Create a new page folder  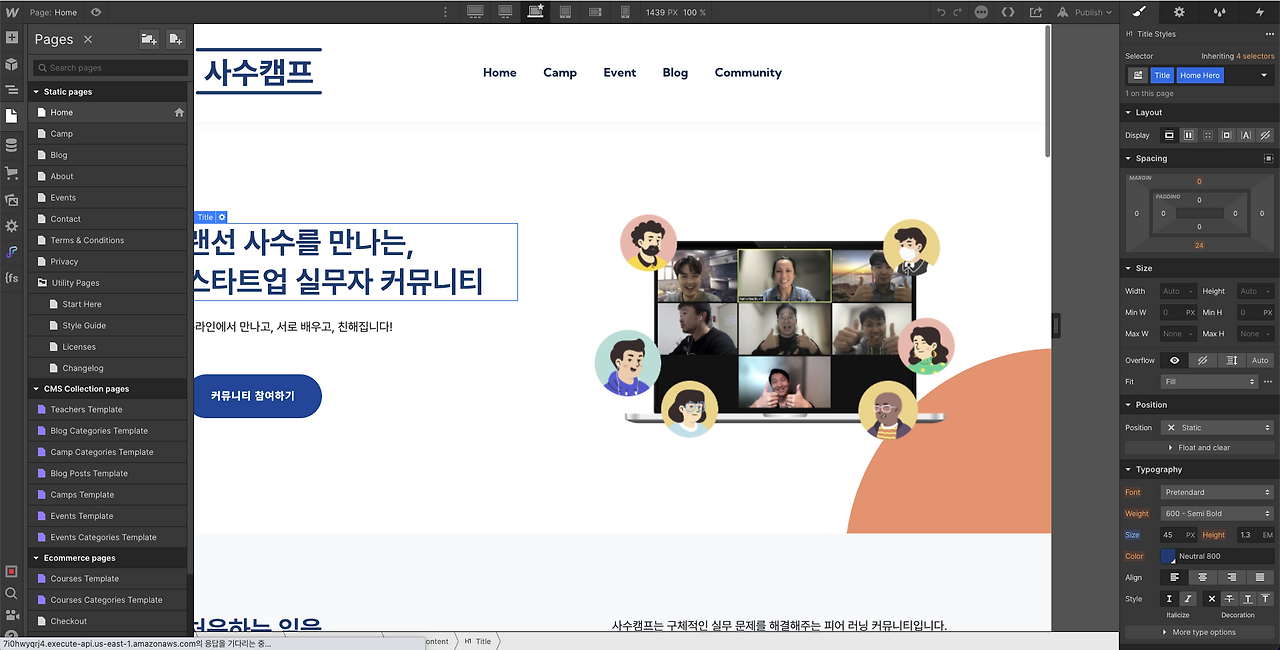pos(149,39)
